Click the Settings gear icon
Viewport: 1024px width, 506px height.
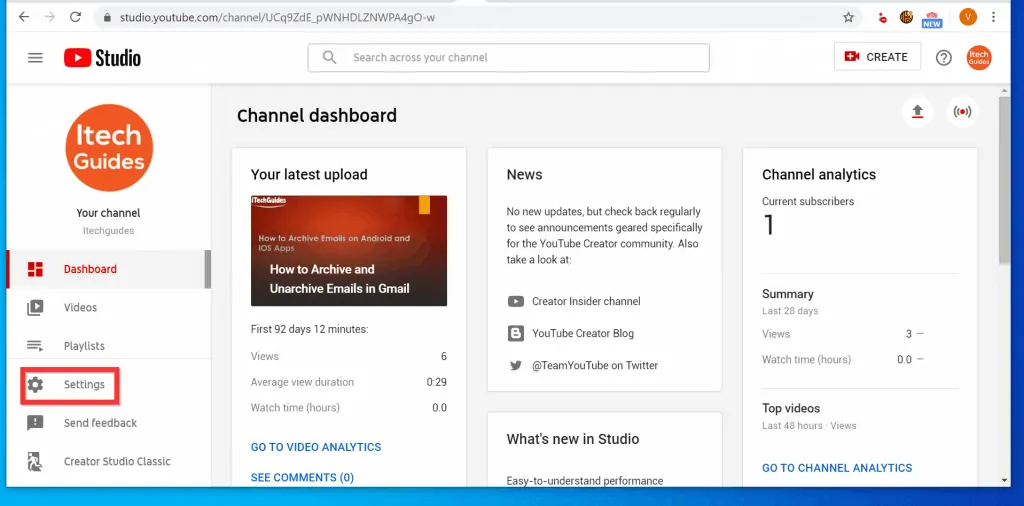35,385
